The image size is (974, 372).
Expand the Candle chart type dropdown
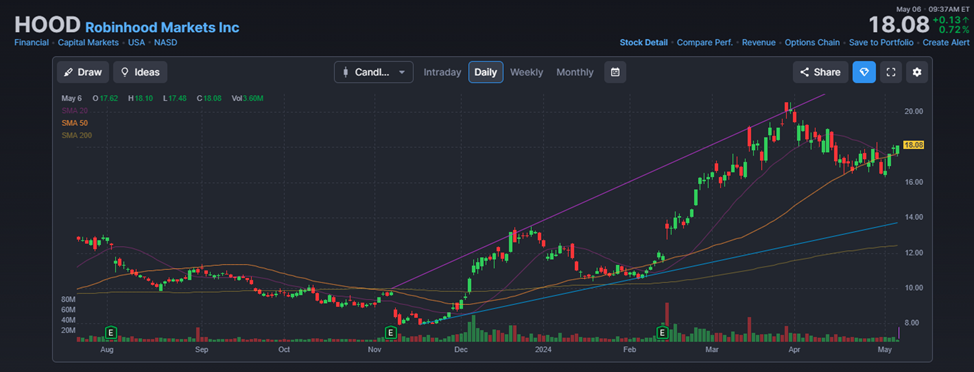point(373,72)
